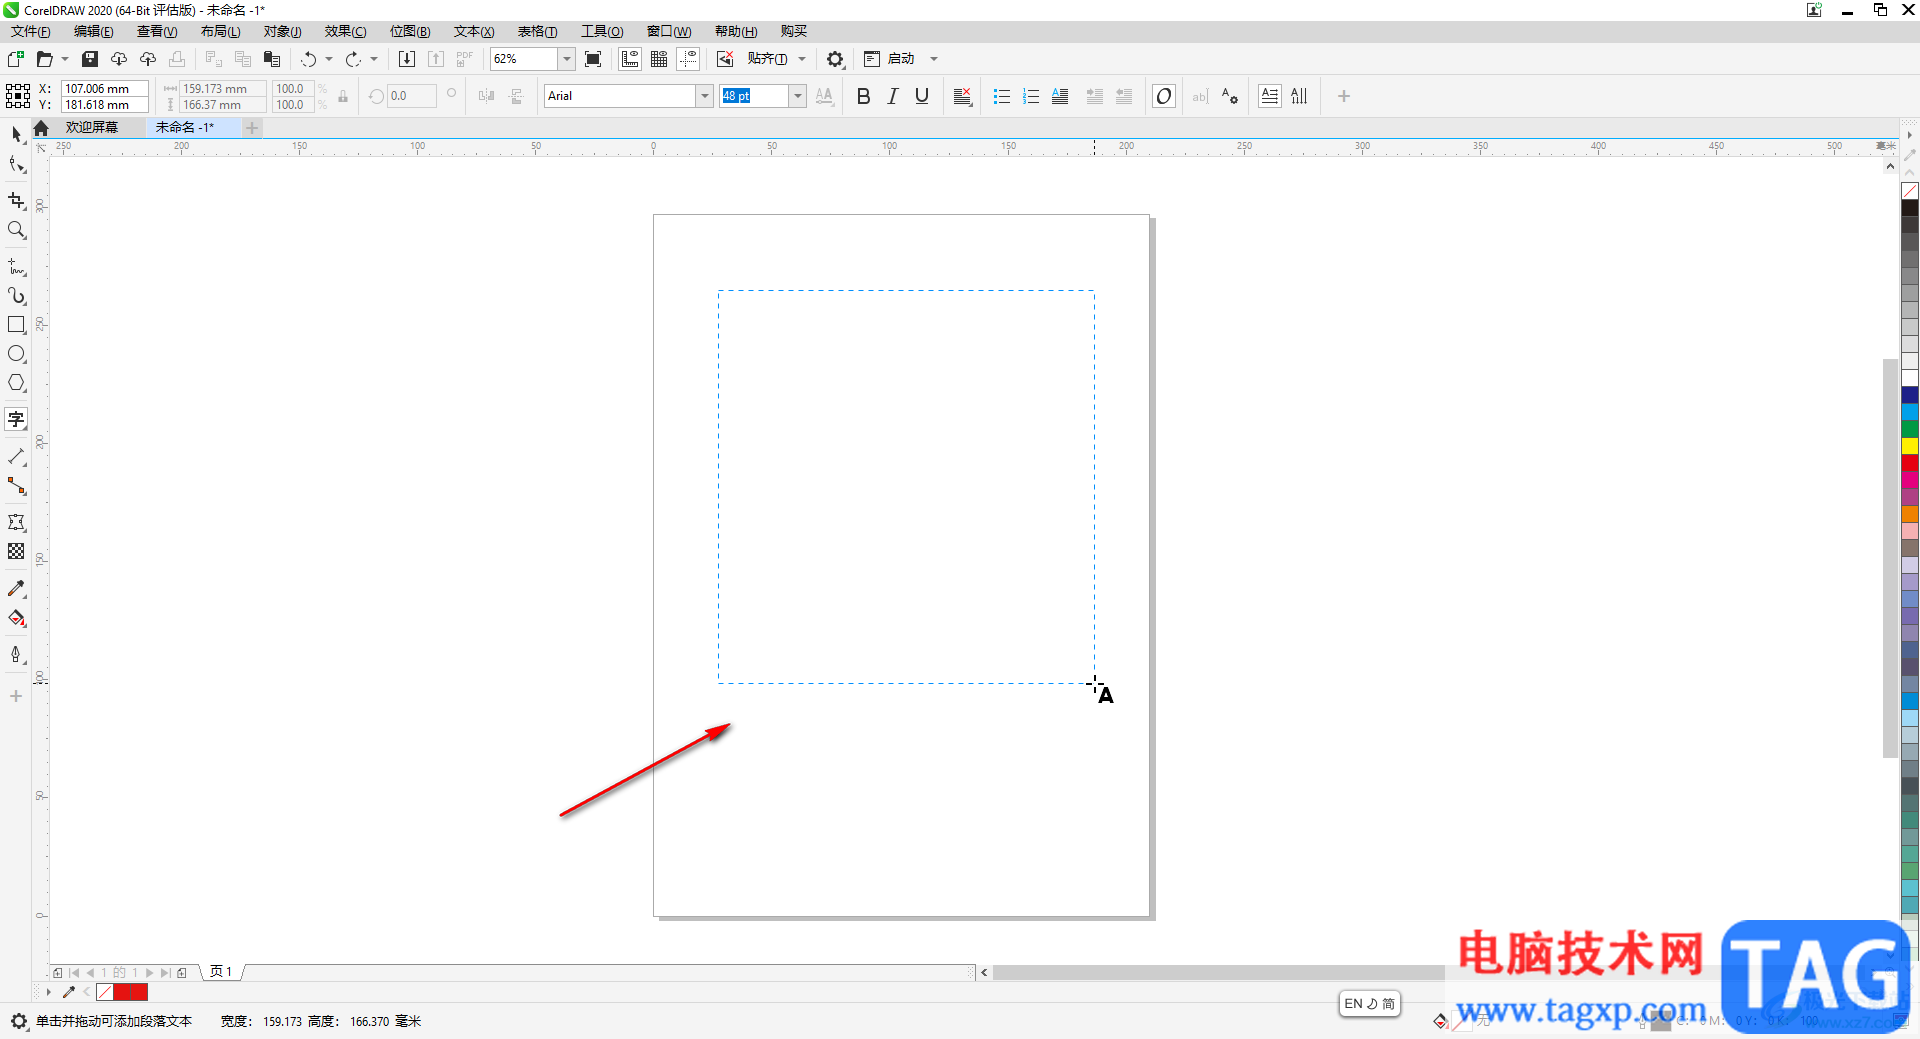Select the Freehand drawing tool
The height and width of the screenshot is (1039, 1920).
16,267
